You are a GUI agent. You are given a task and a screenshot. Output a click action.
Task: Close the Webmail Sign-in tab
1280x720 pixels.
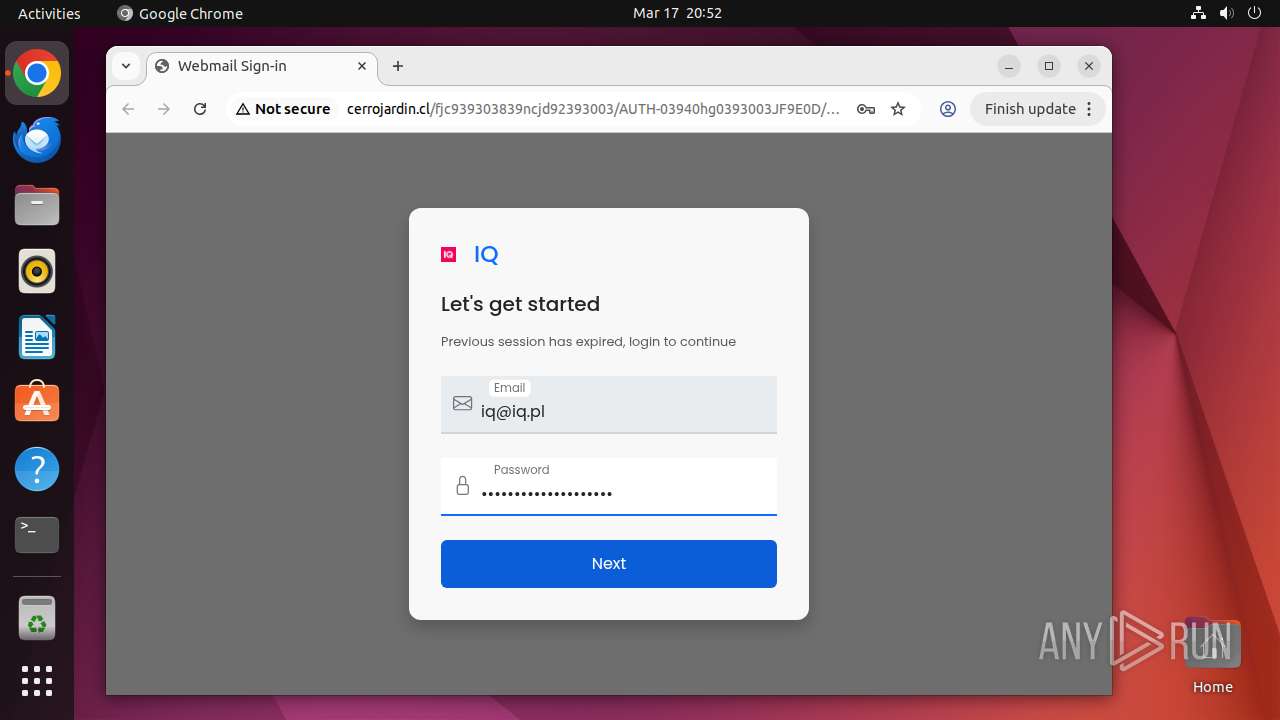pos(362,66)
